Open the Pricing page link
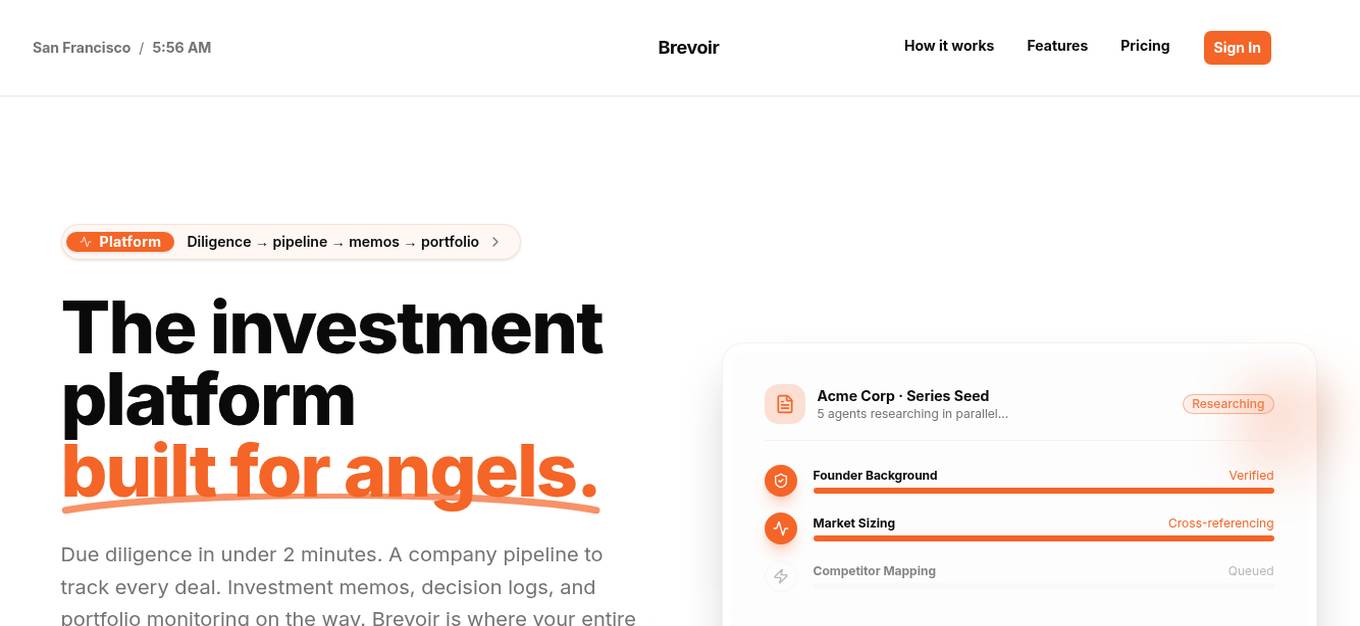Image resolution: width=1360 pixels, height=626 pixels. click(1145, 45)
